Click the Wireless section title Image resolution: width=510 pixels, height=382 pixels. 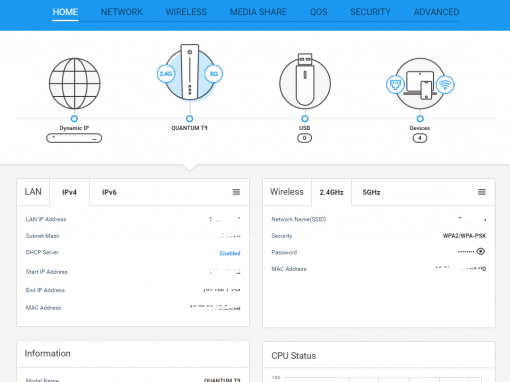[287, 192]
